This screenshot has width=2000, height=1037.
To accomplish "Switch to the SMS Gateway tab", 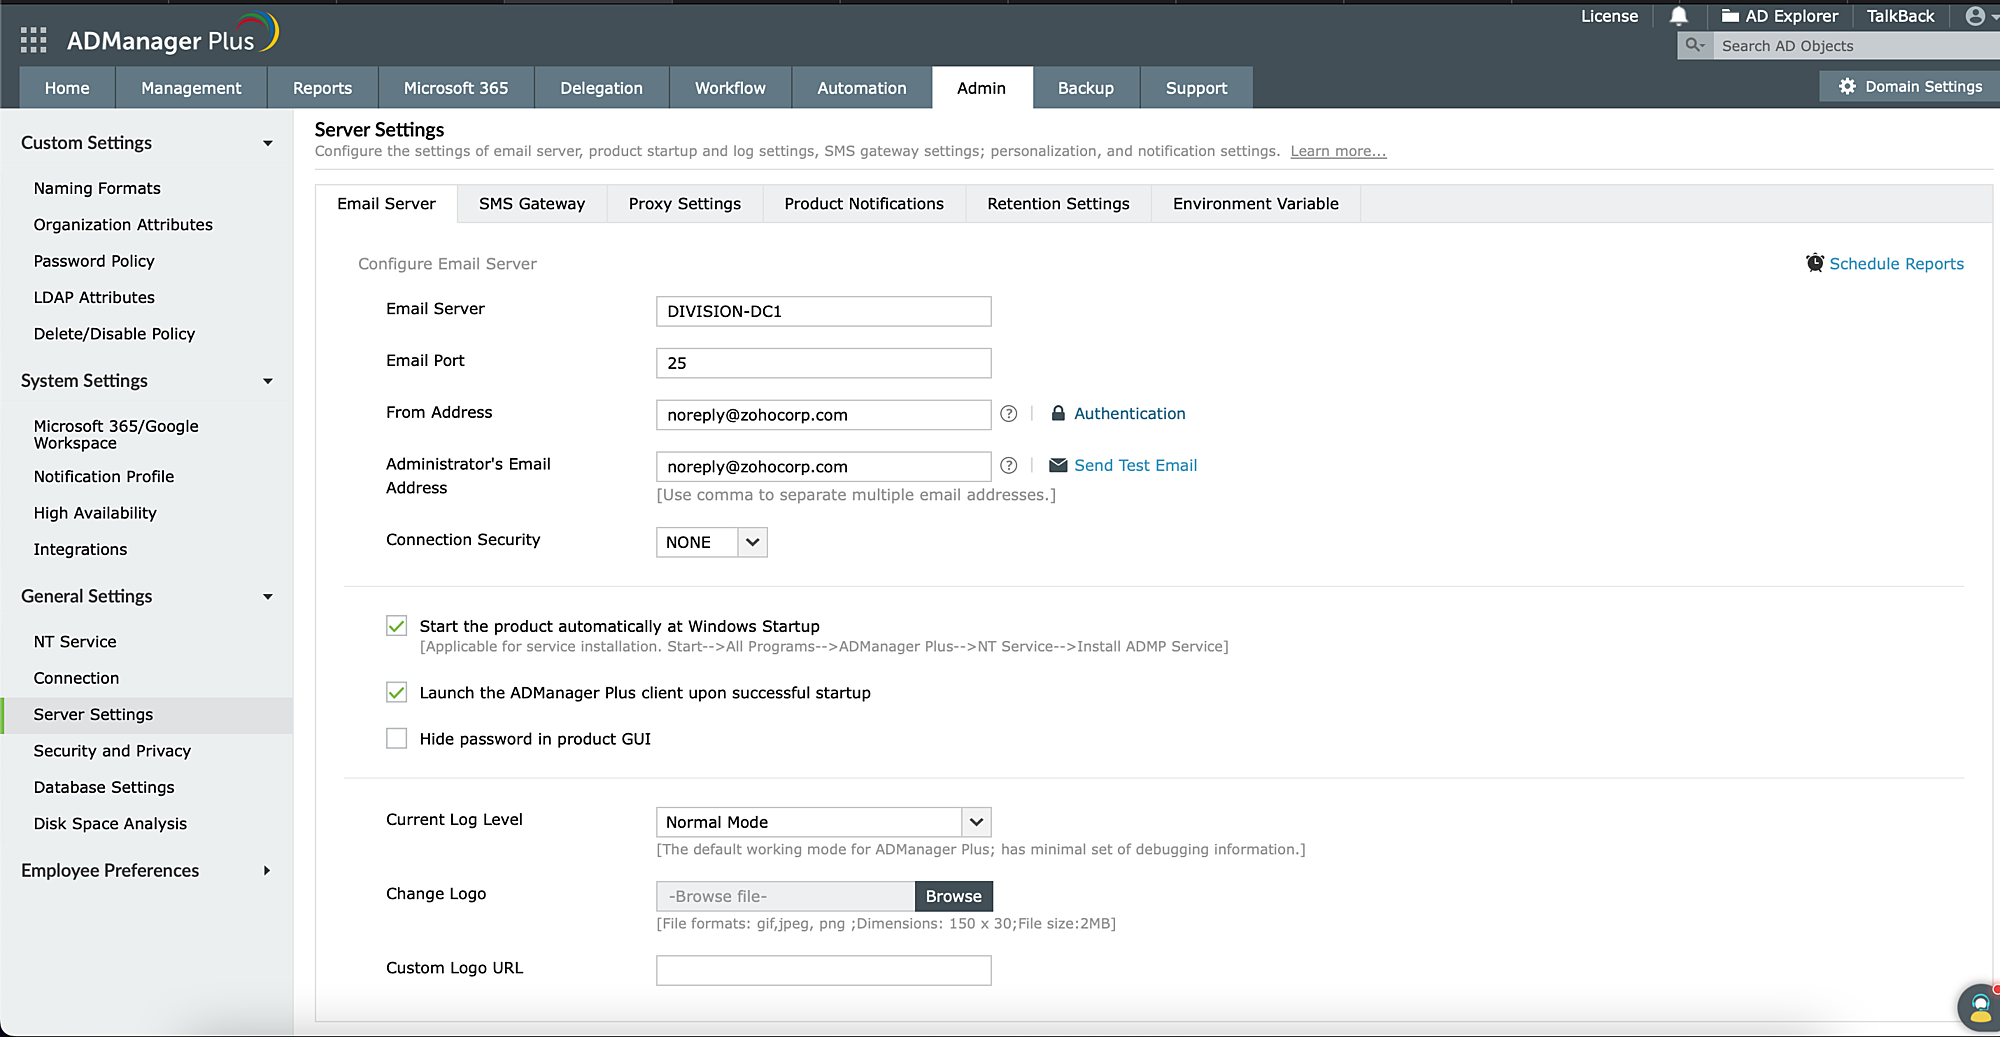I will pos(531,204).
